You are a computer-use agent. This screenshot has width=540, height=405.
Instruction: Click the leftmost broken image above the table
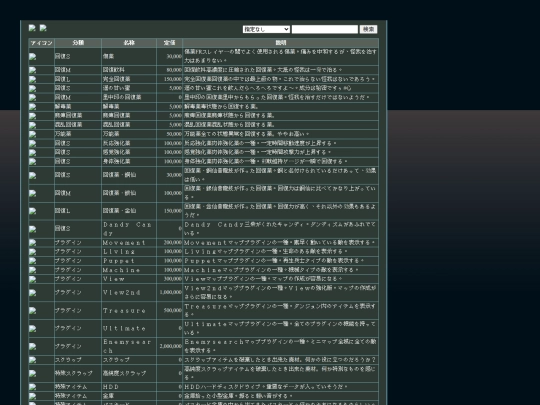32,28
